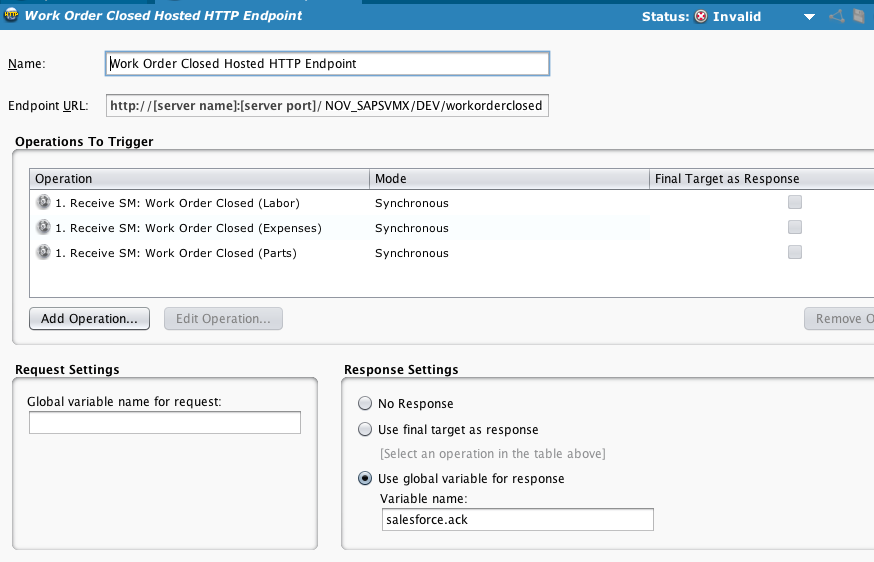Select Use global variable for response
The height and width of the screenshot is (562, 874).
(x=366, y=479)
